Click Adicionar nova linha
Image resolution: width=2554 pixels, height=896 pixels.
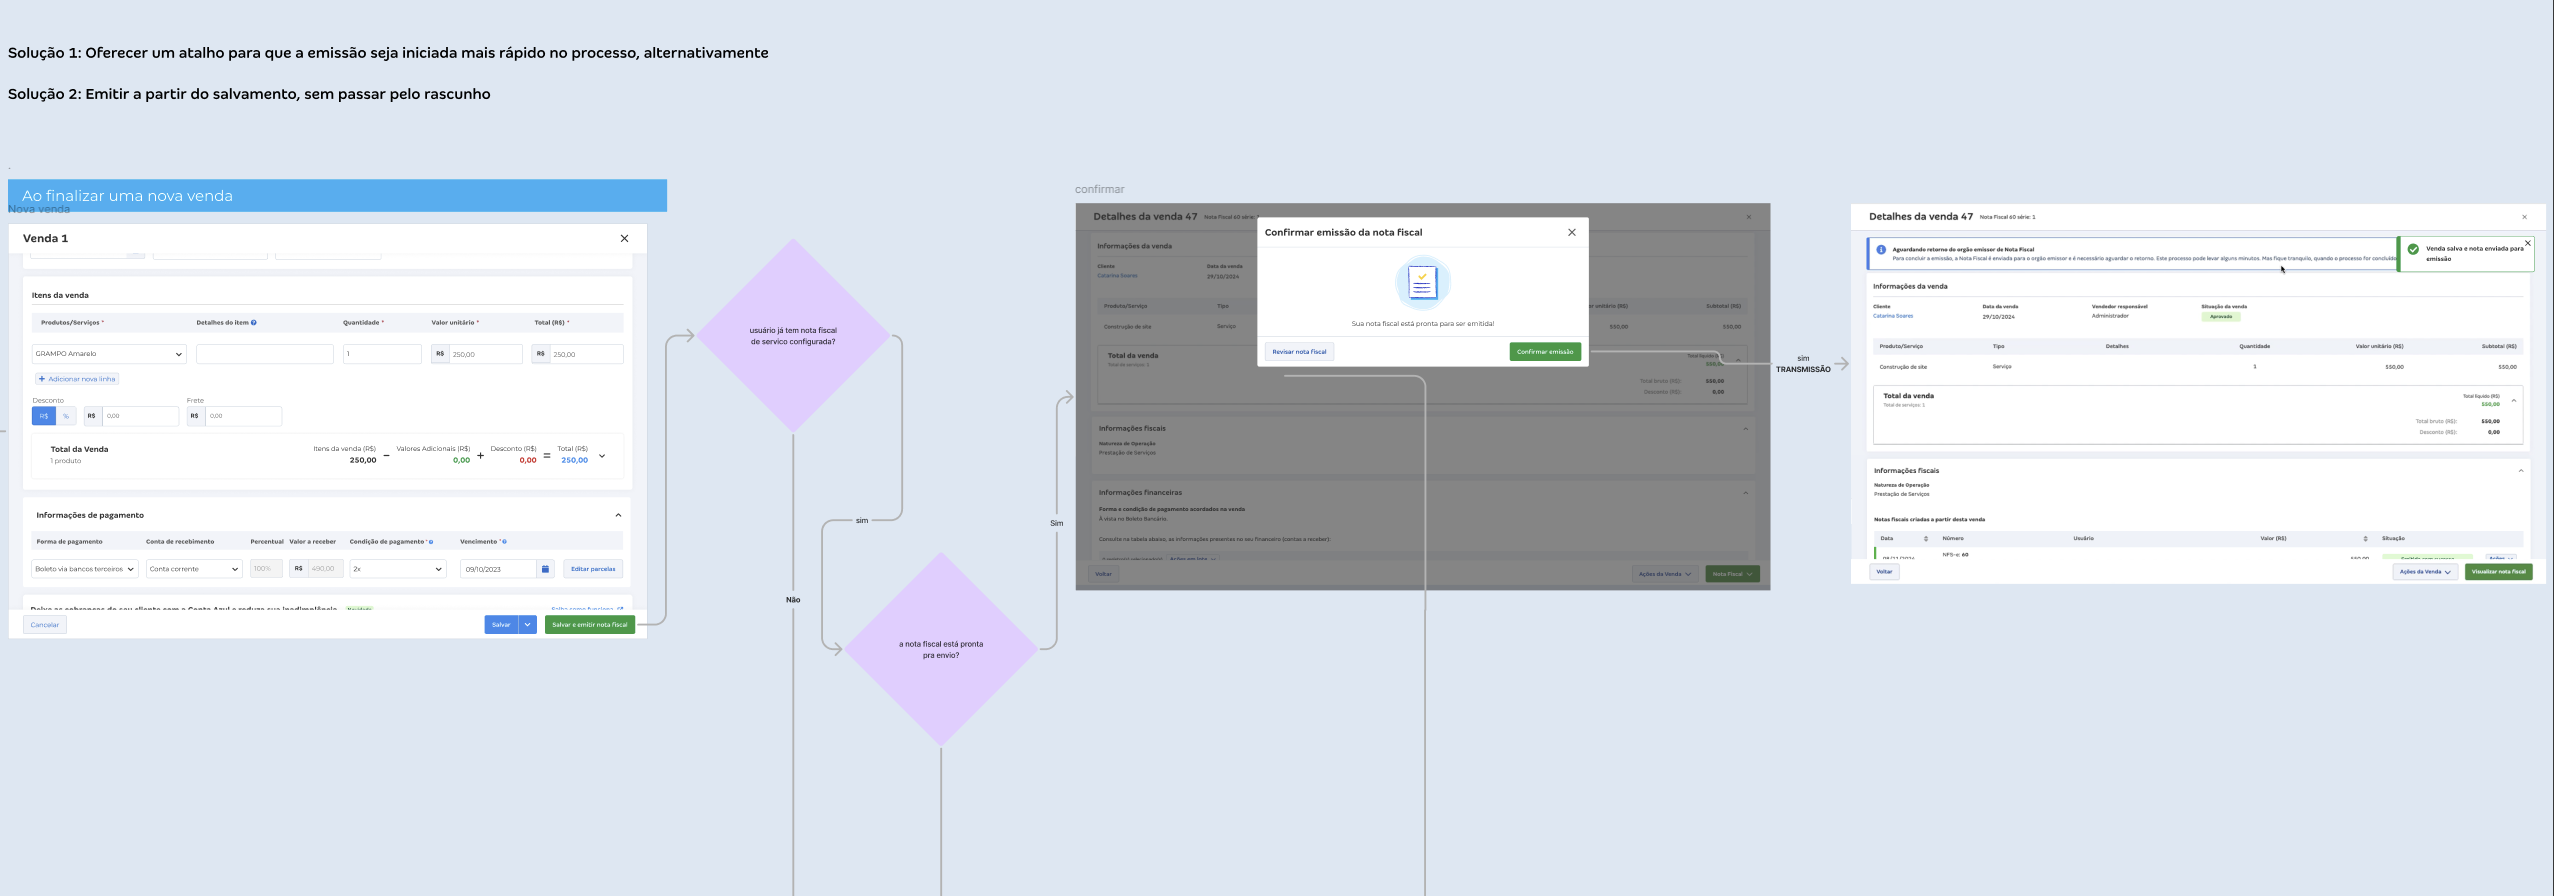click(77, 379)
